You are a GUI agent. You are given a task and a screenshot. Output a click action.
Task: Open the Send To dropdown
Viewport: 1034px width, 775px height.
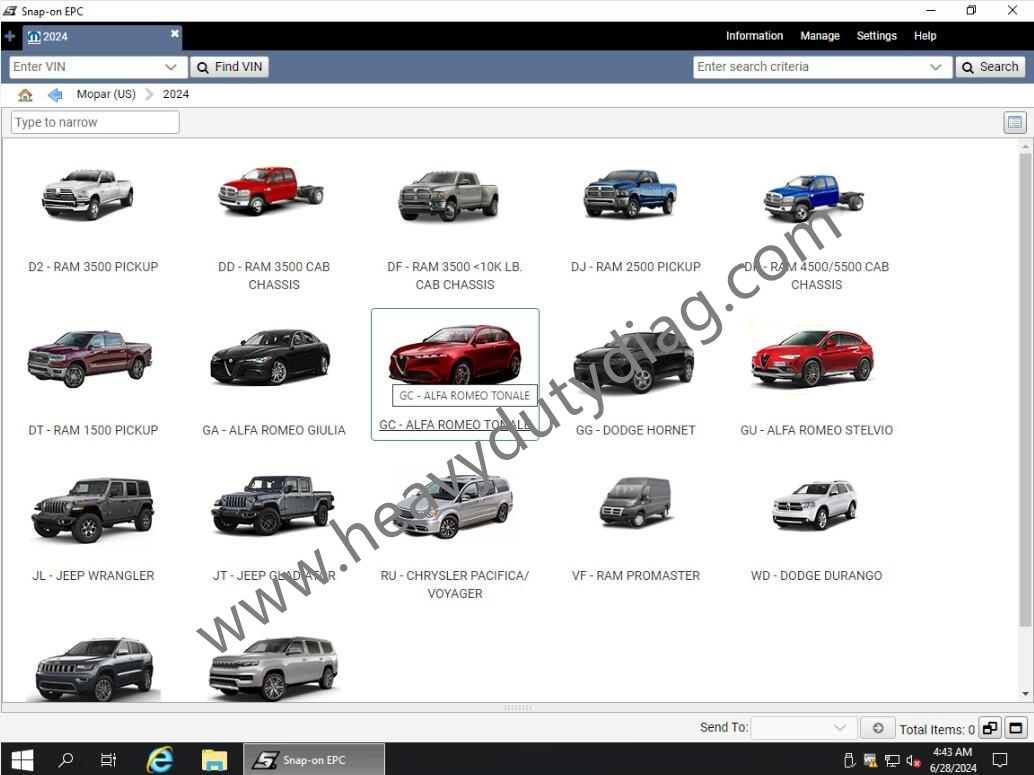[x=804, y=728]
